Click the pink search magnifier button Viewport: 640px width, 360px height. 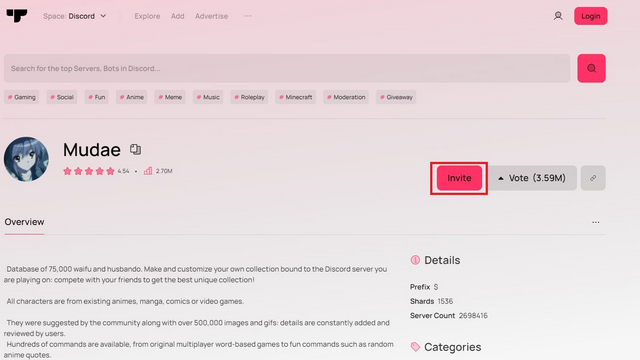[591, 68]
